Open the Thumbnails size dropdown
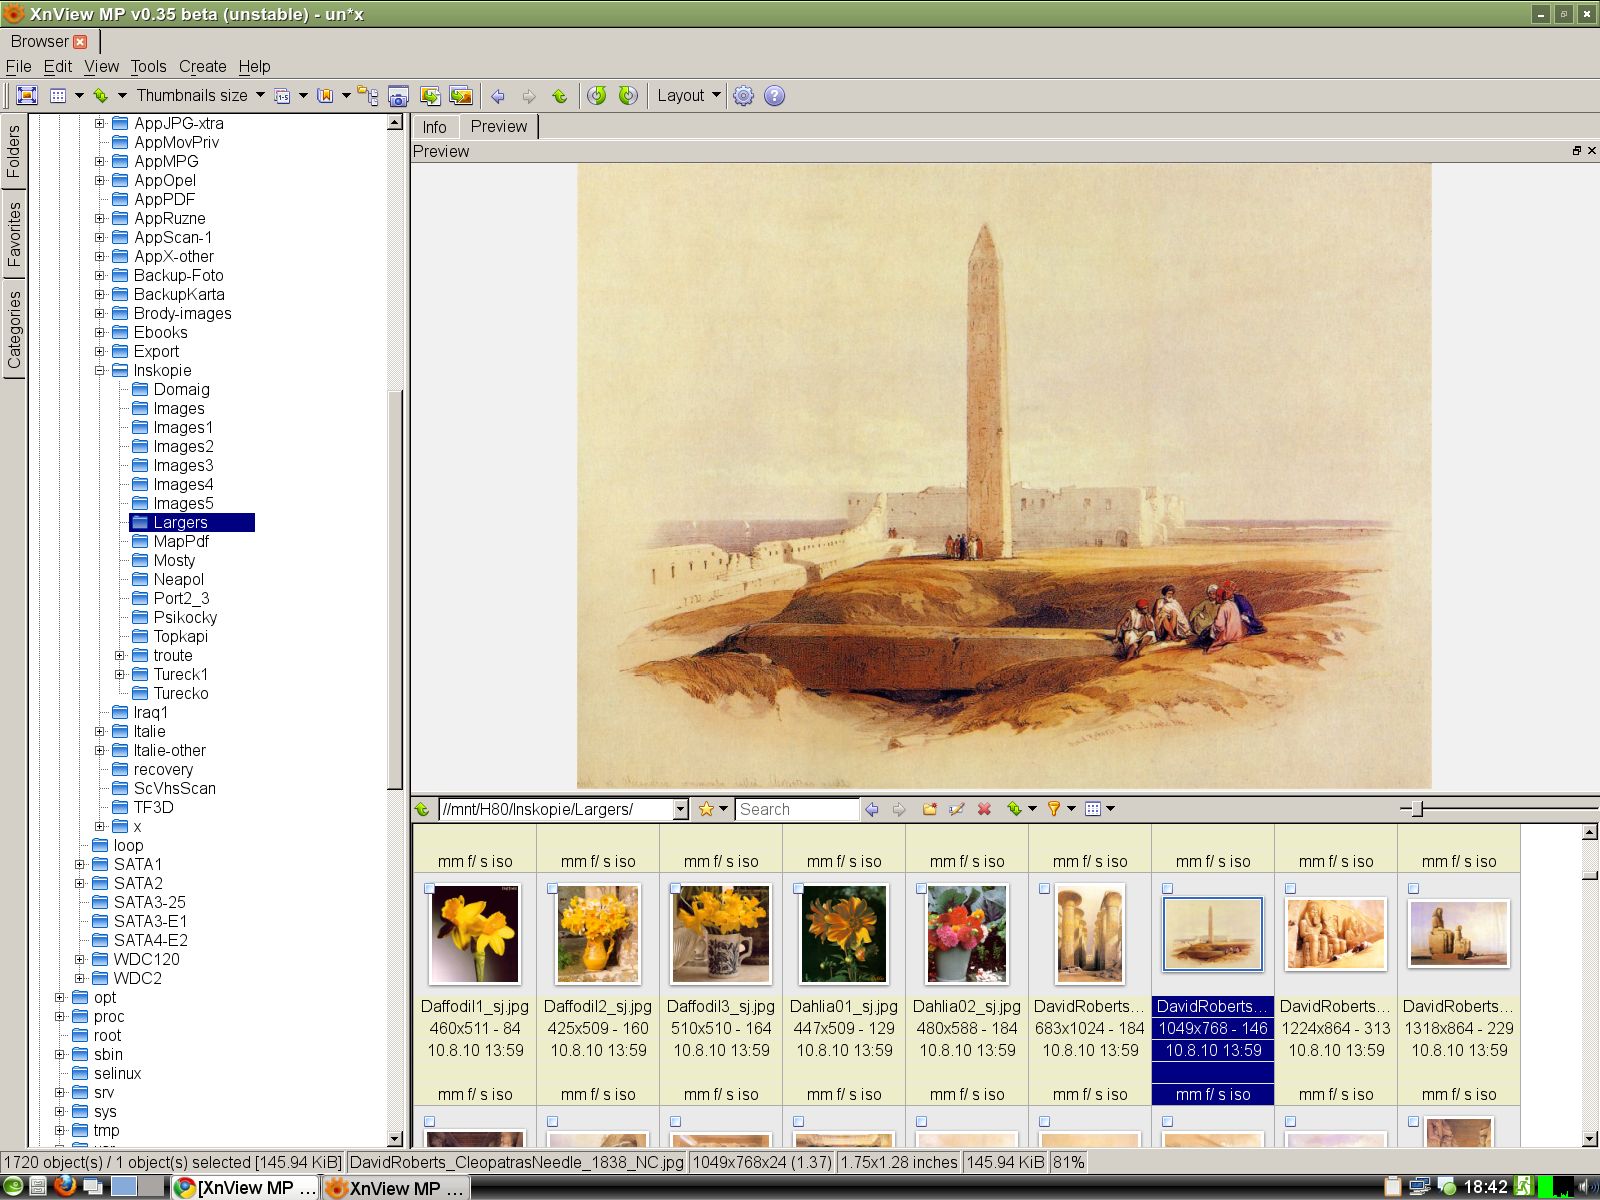Screen dimensions: 1600x1200 click(200, 96)
